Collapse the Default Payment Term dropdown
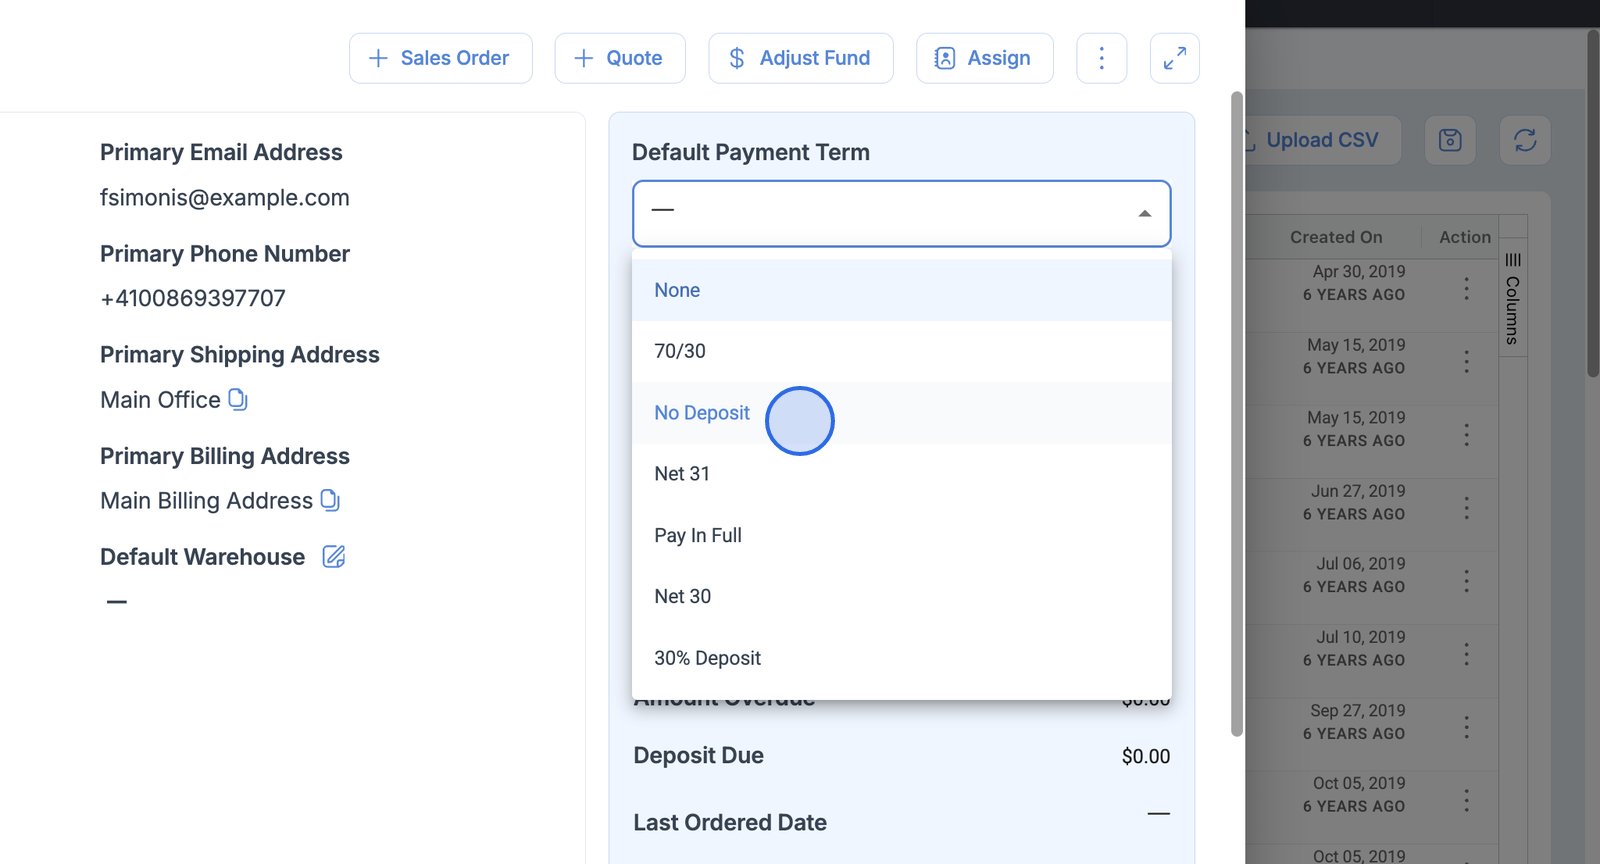Viewport: 1600px width, 864px height. point(1144,213)
